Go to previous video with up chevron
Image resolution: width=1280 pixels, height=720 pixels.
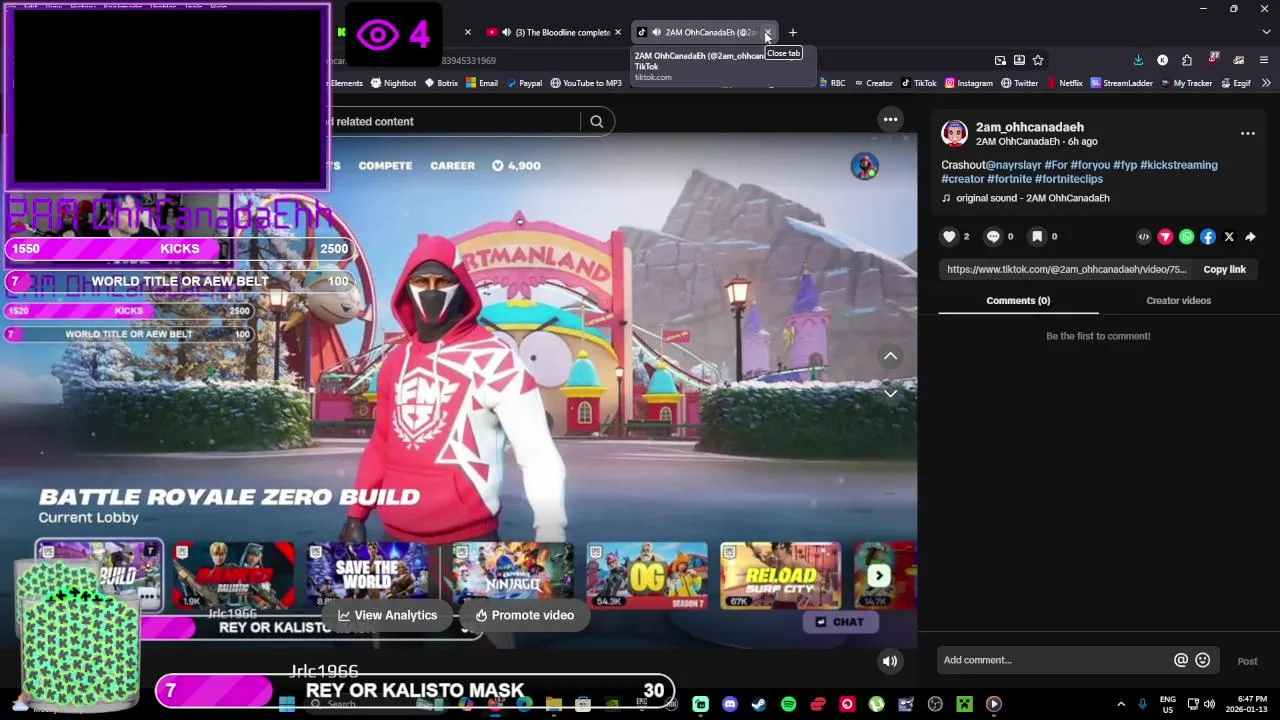pos(890,356)
